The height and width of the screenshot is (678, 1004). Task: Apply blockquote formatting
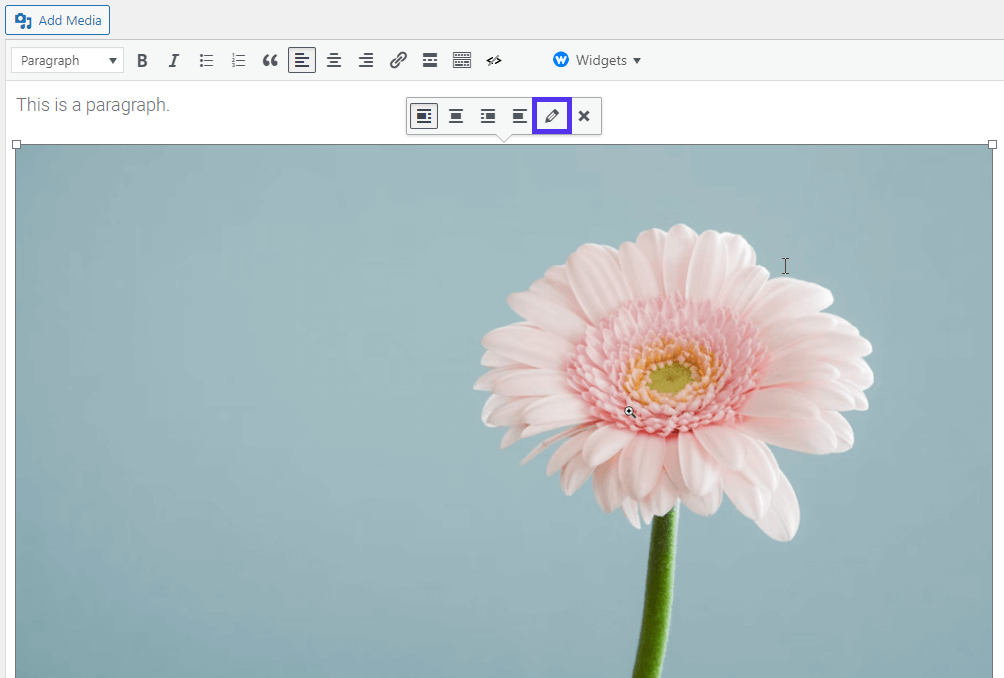click(x=270, y=60)
